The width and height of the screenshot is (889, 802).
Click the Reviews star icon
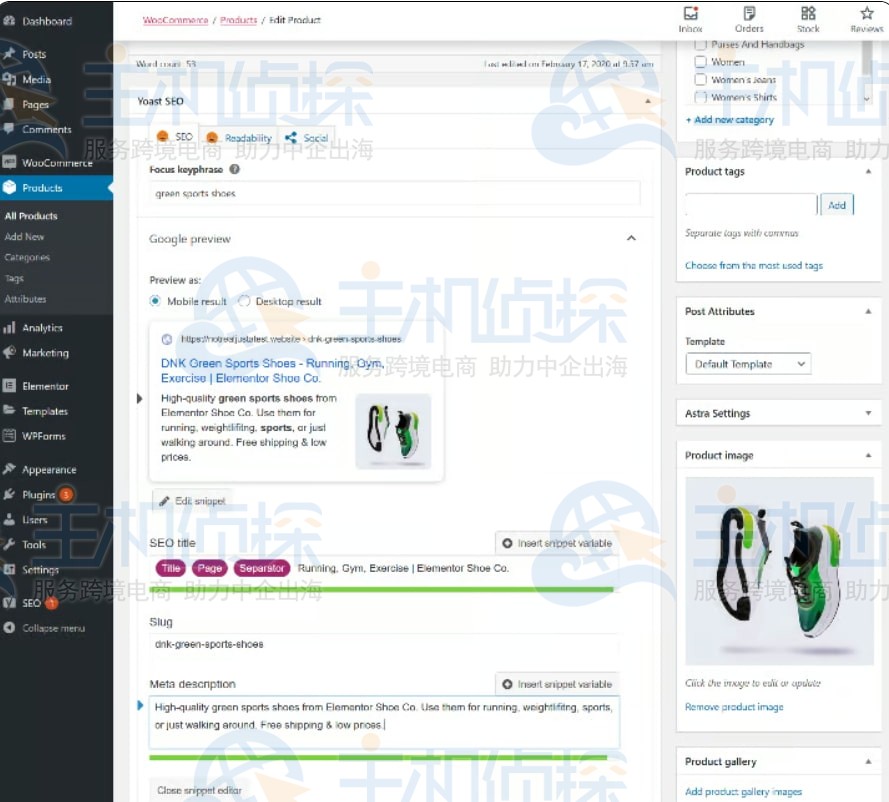pyautogui.click(x=868, y=16)
